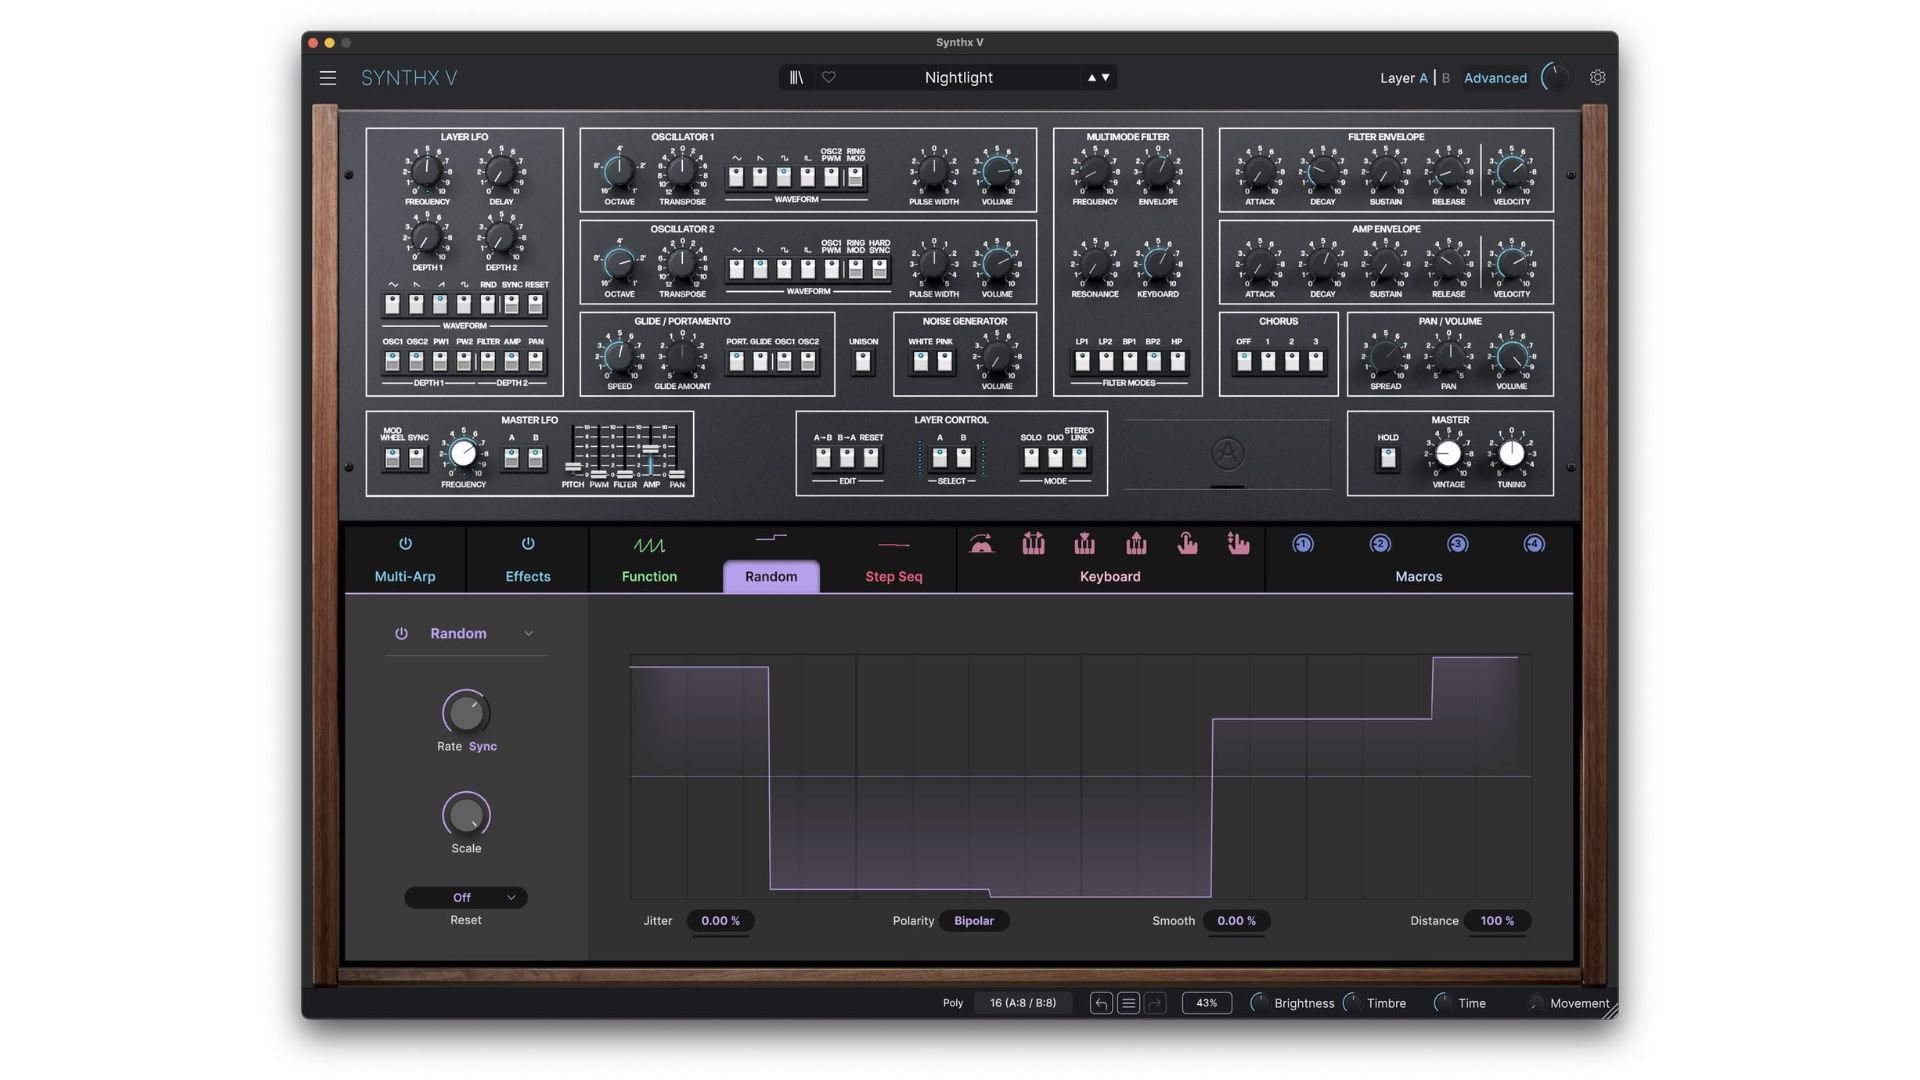Select Layer A in header
This screenshot has height=1080, width=1920.
coord(1423,78)
